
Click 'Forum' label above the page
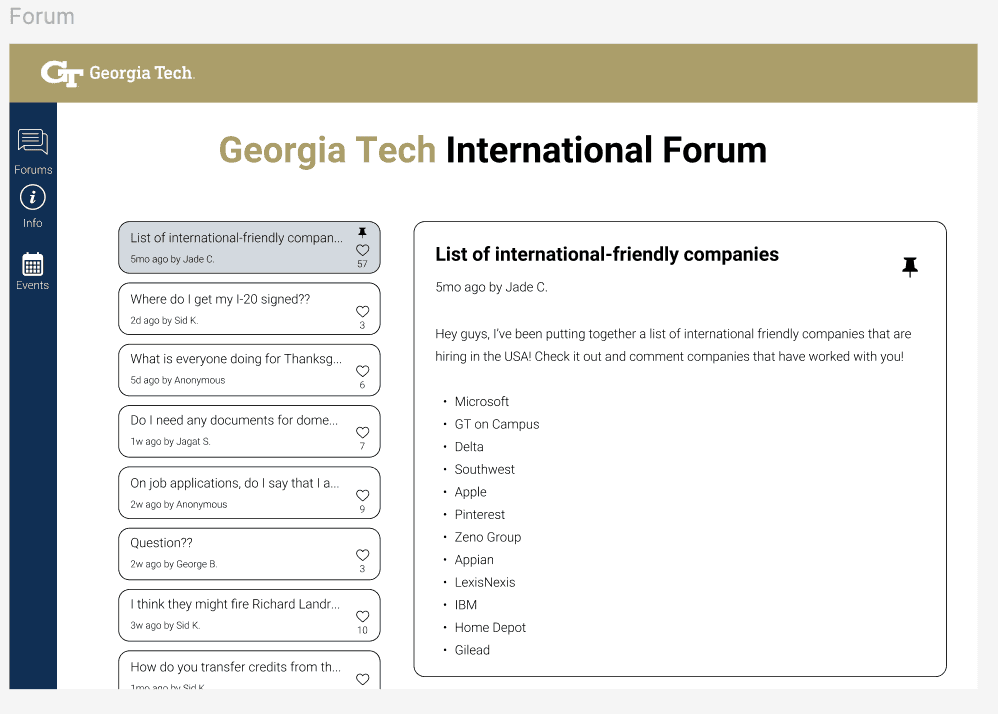click(x=42, y=17)
